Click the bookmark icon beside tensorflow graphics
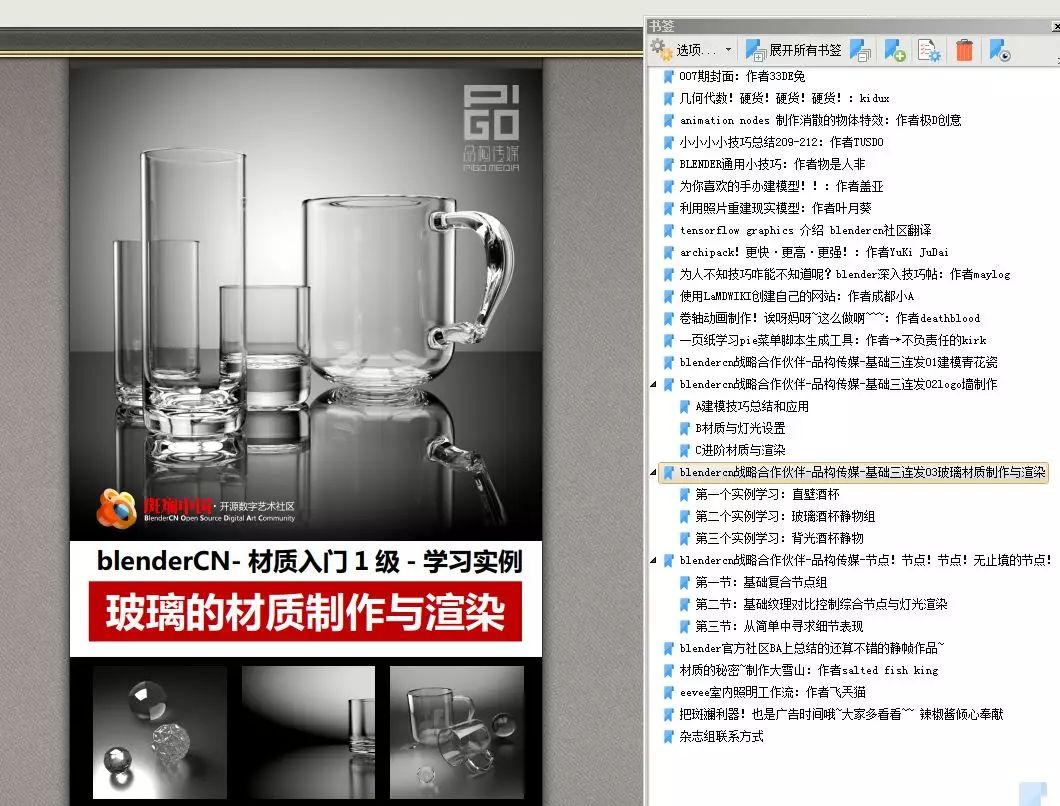 click(669, 230)
